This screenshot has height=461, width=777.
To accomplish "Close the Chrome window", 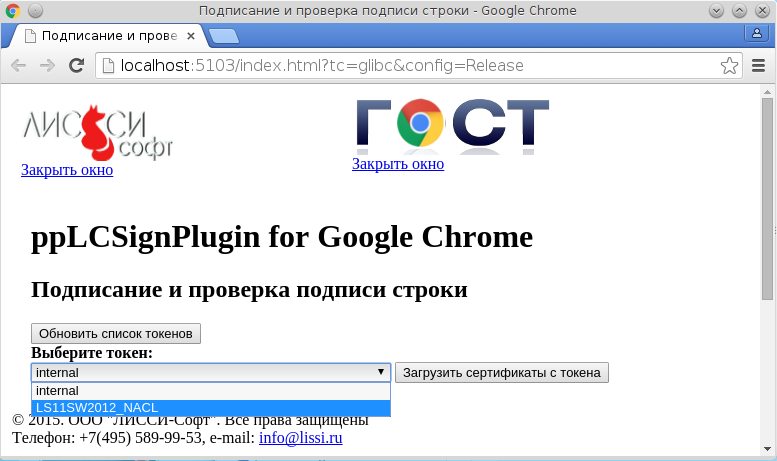I will point(762,10).
